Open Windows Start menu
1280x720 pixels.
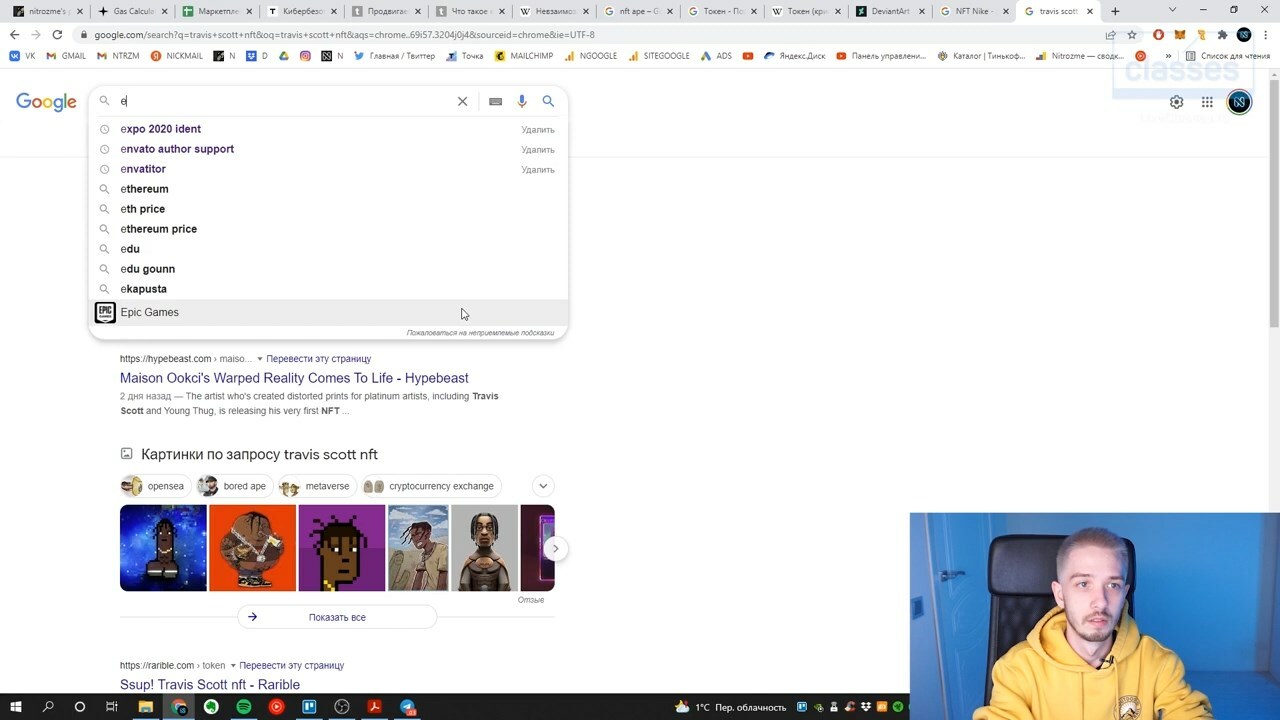pos(15,707)
